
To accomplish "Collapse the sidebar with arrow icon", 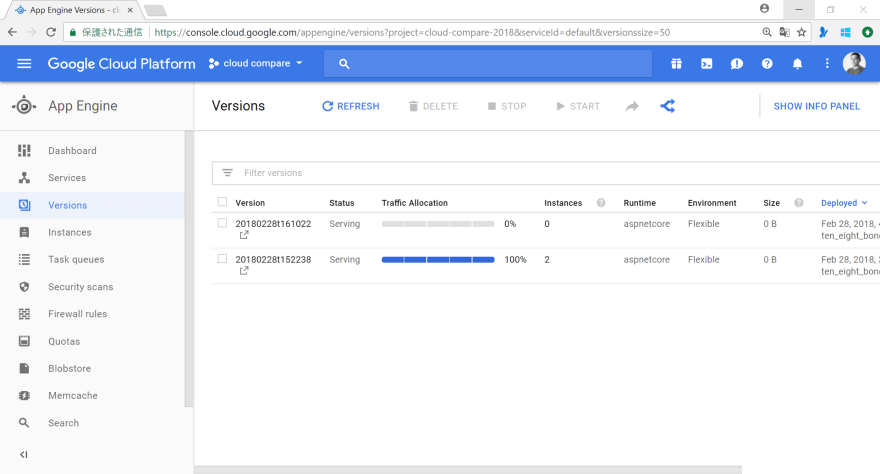I will (x=24, y=454).
